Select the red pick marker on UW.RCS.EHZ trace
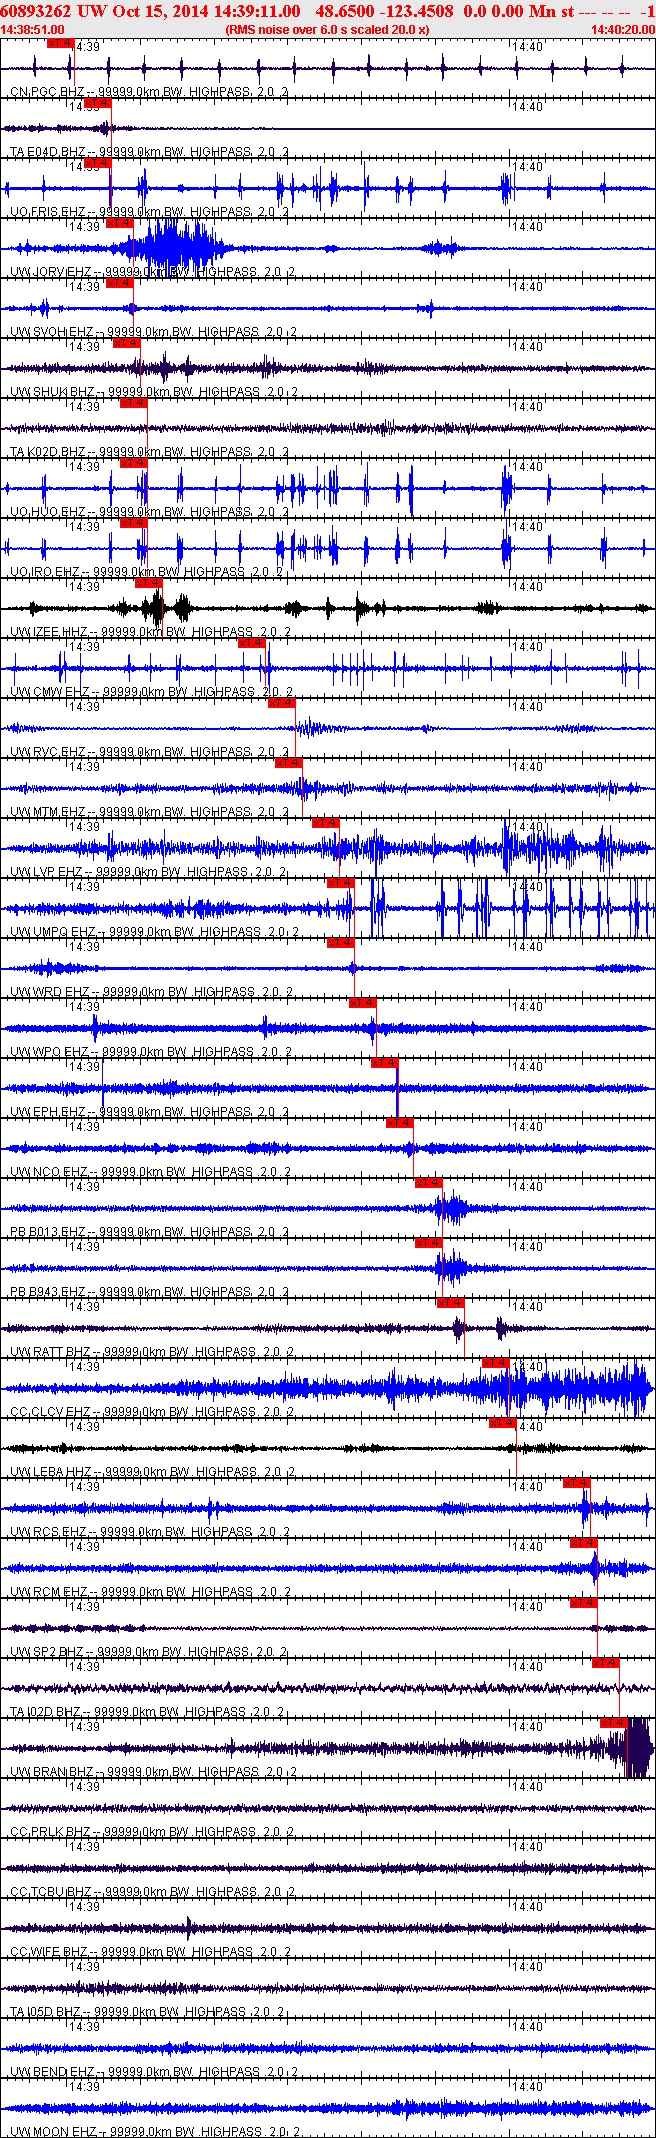656x2138 pixels. click(x=576, y=1483)
